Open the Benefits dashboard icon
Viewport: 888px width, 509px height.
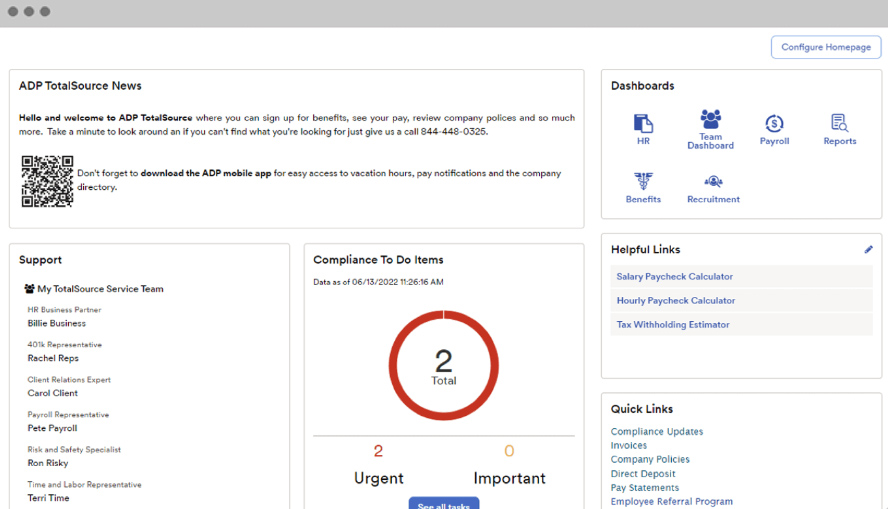tap(643, 182)
